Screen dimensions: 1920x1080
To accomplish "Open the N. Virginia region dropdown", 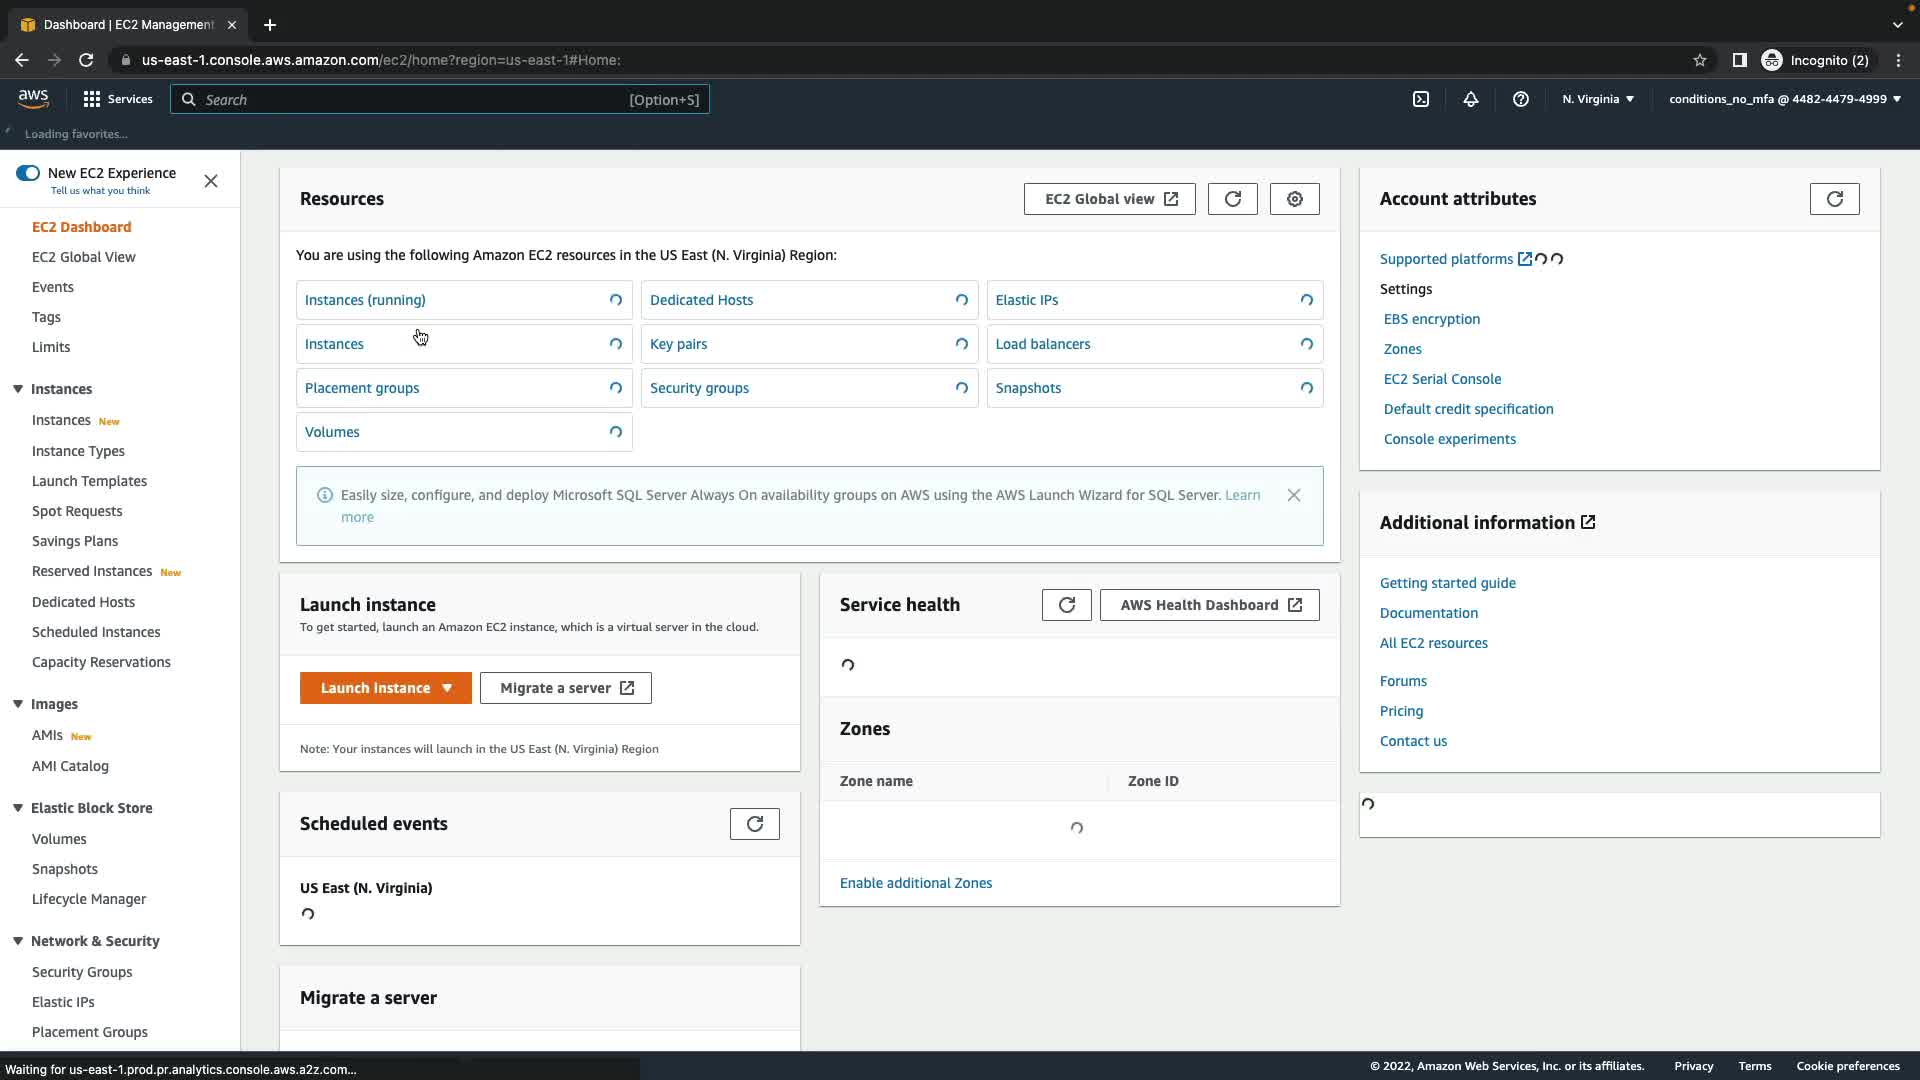I will click(1598, 99).
